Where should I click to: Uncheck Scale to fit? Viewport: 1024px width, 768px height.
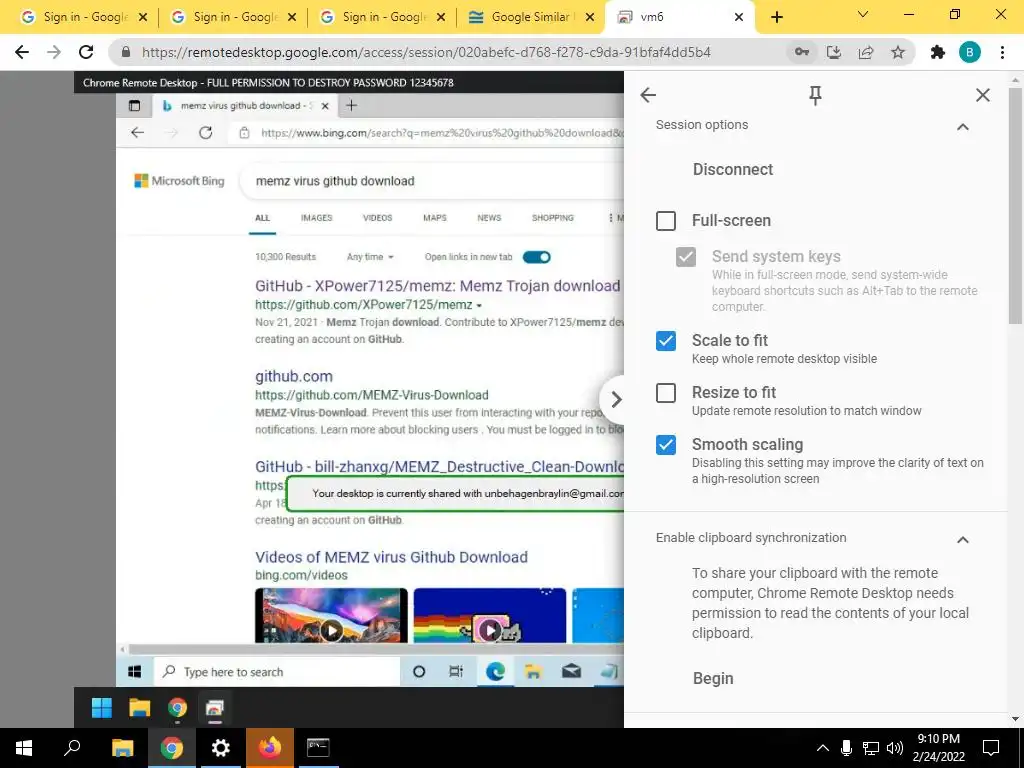point(665,340)
